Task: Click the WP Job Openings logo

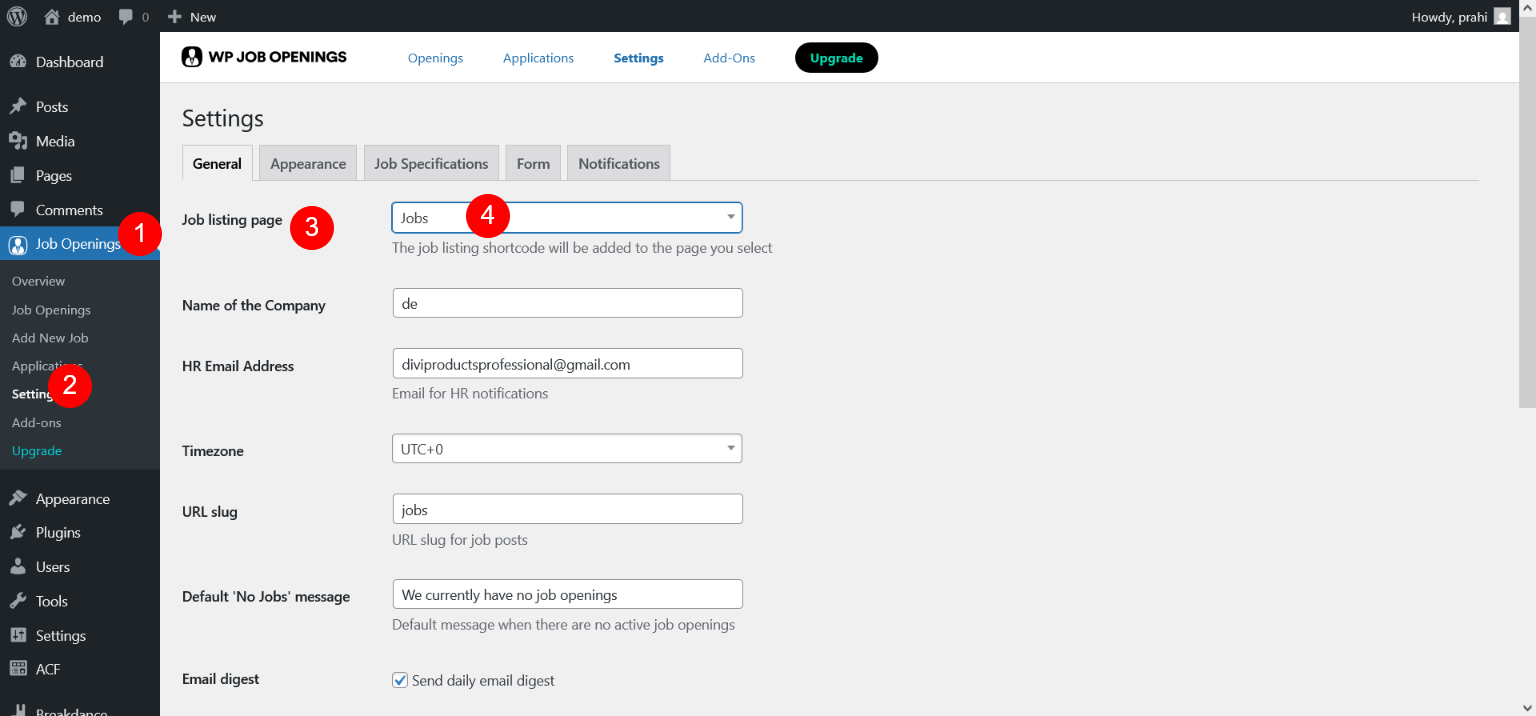Action: (264, 57)
